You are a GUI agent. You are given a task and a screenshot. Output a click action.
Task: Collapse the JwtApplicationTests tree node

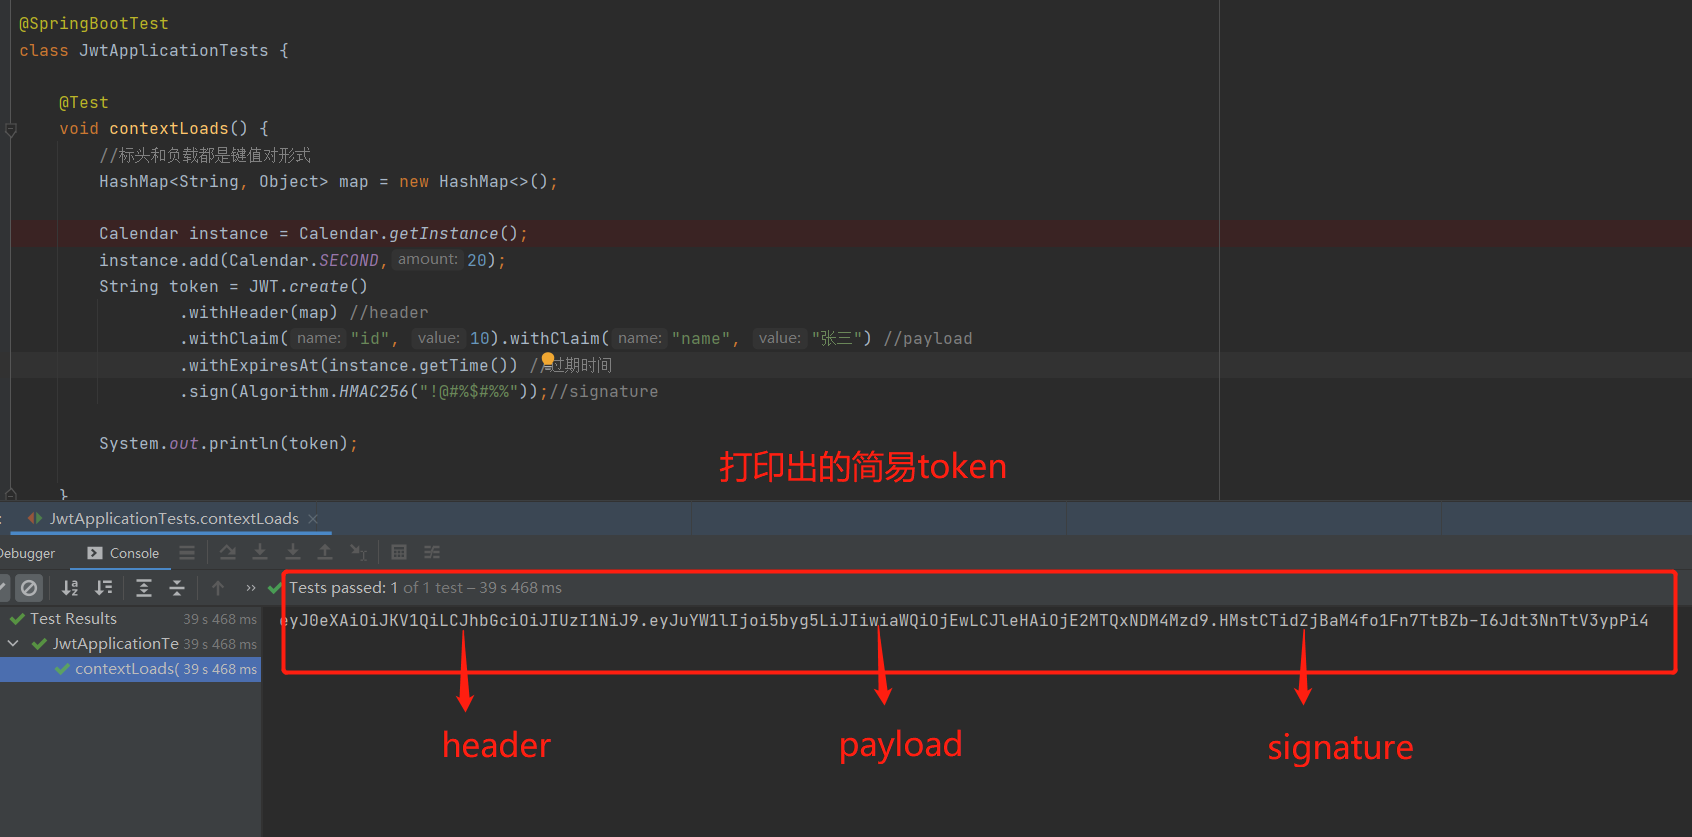[x=13, y=644]
